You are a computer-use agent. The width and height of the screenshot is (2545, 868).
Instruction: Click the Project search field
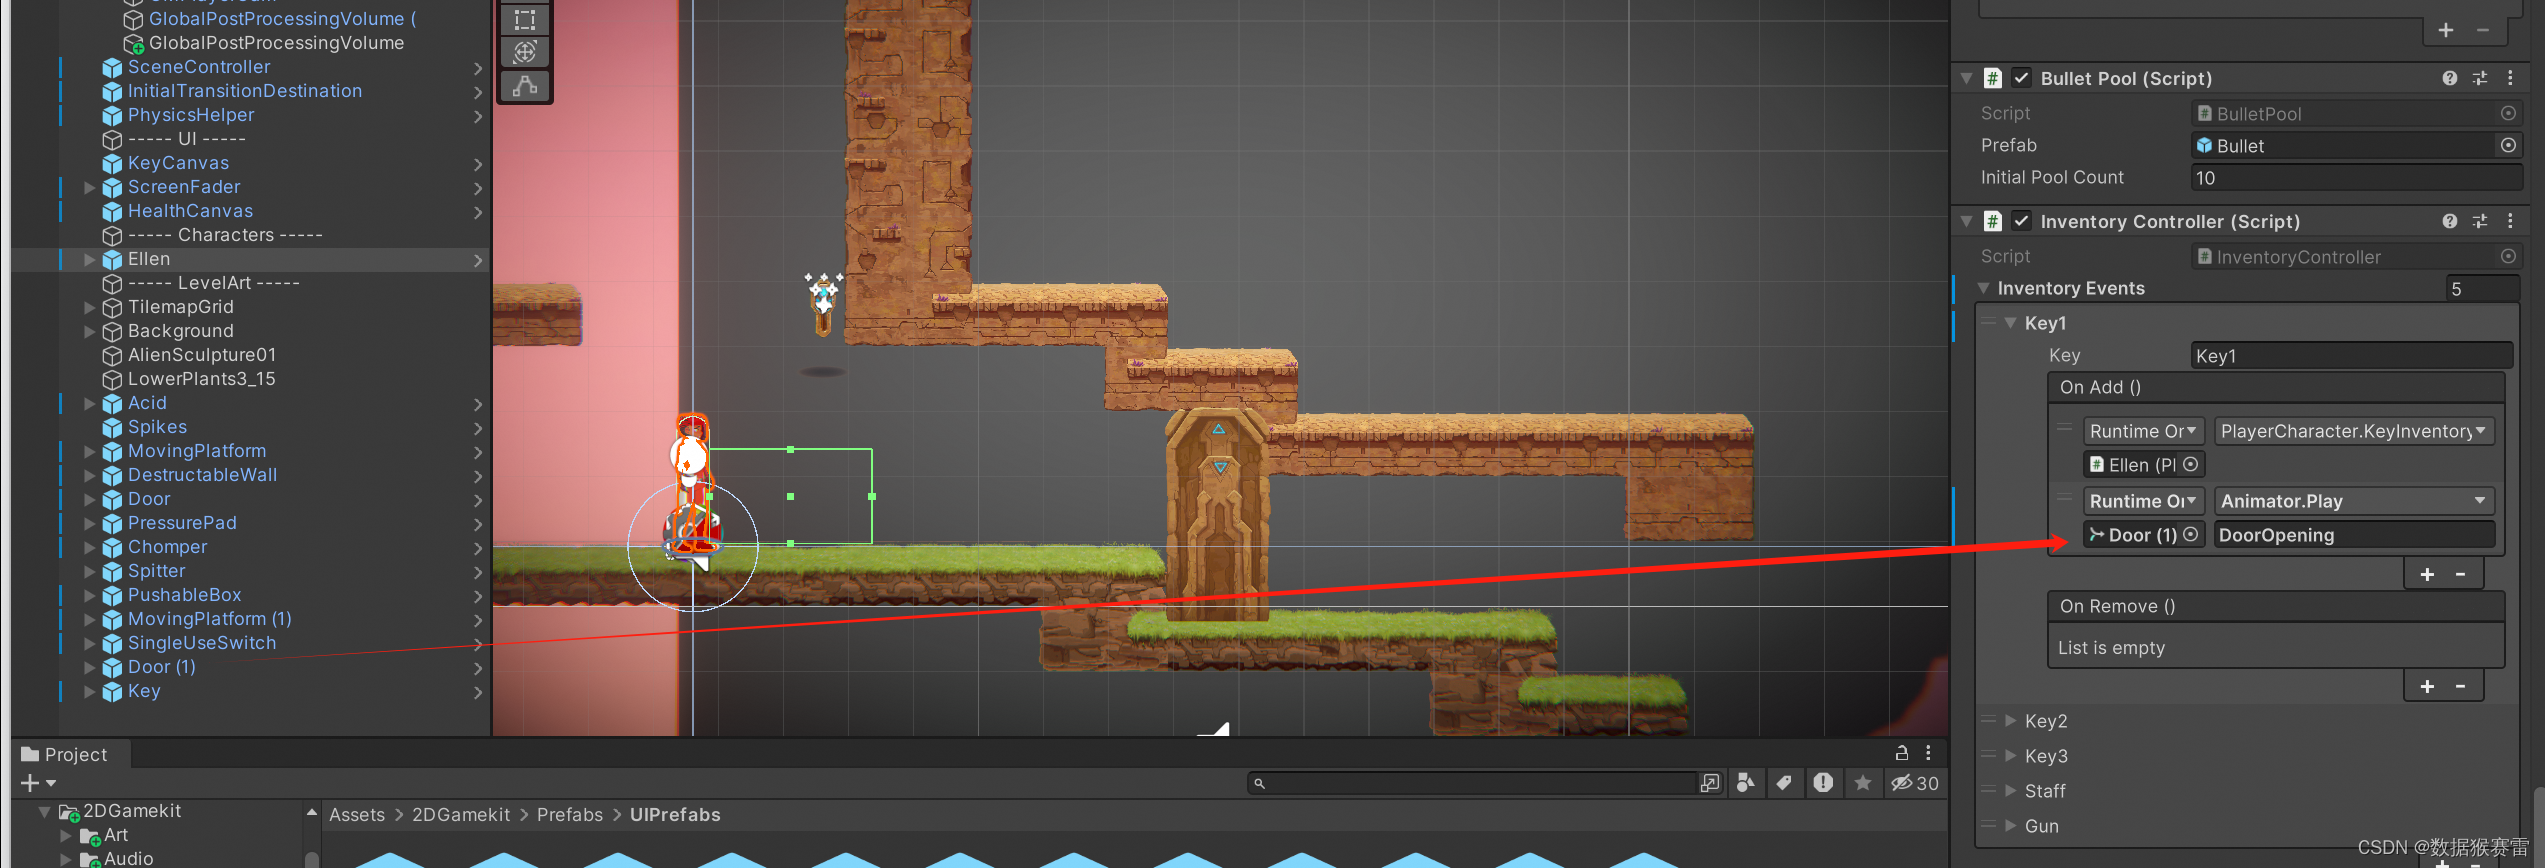[x=1472, y=783]
